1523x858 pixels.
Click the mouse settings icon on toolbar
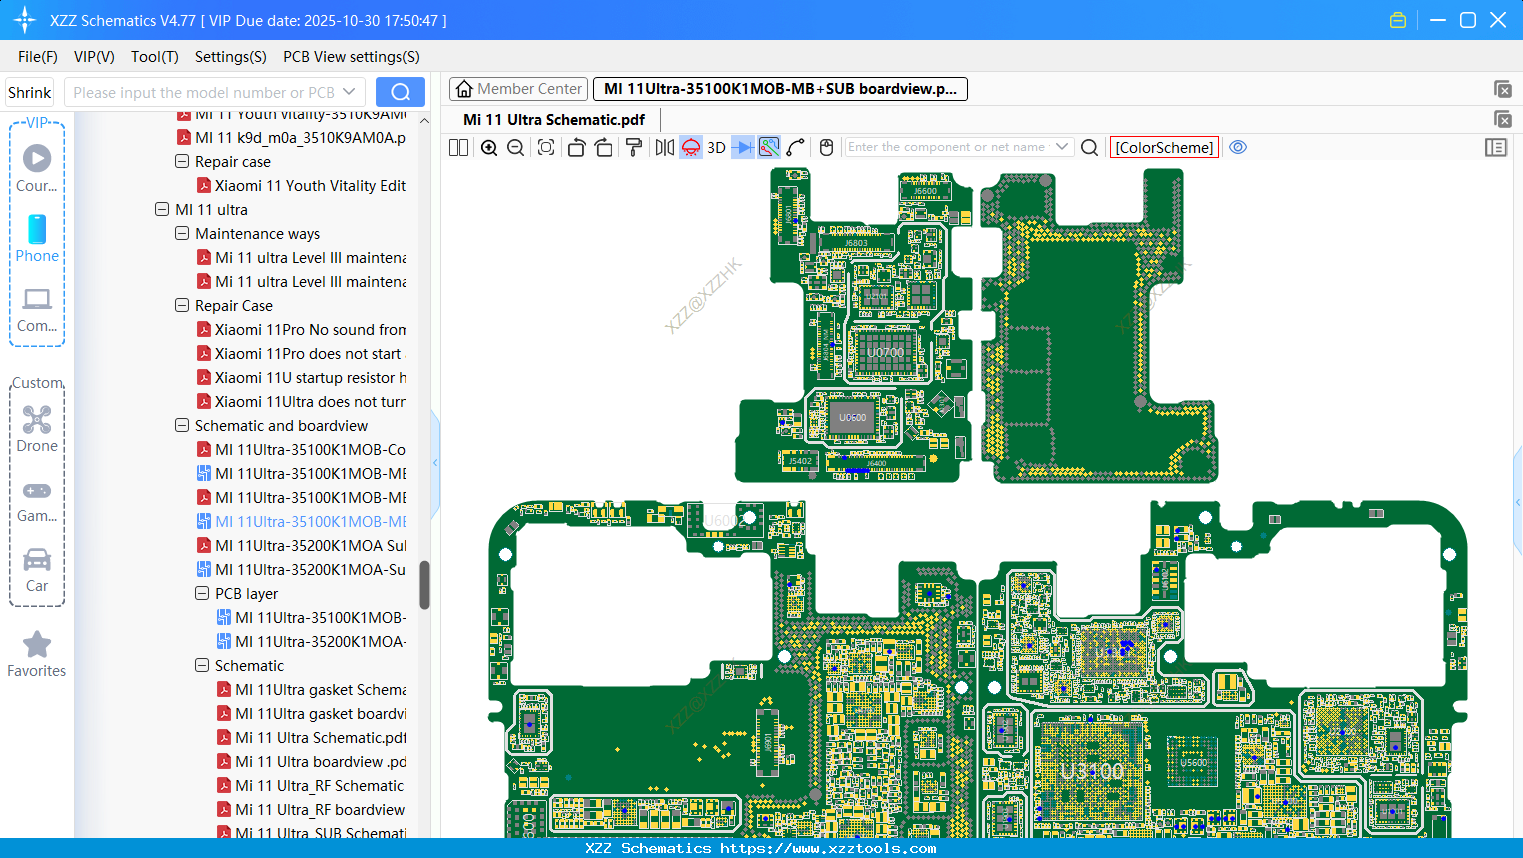tap(826, 147)
